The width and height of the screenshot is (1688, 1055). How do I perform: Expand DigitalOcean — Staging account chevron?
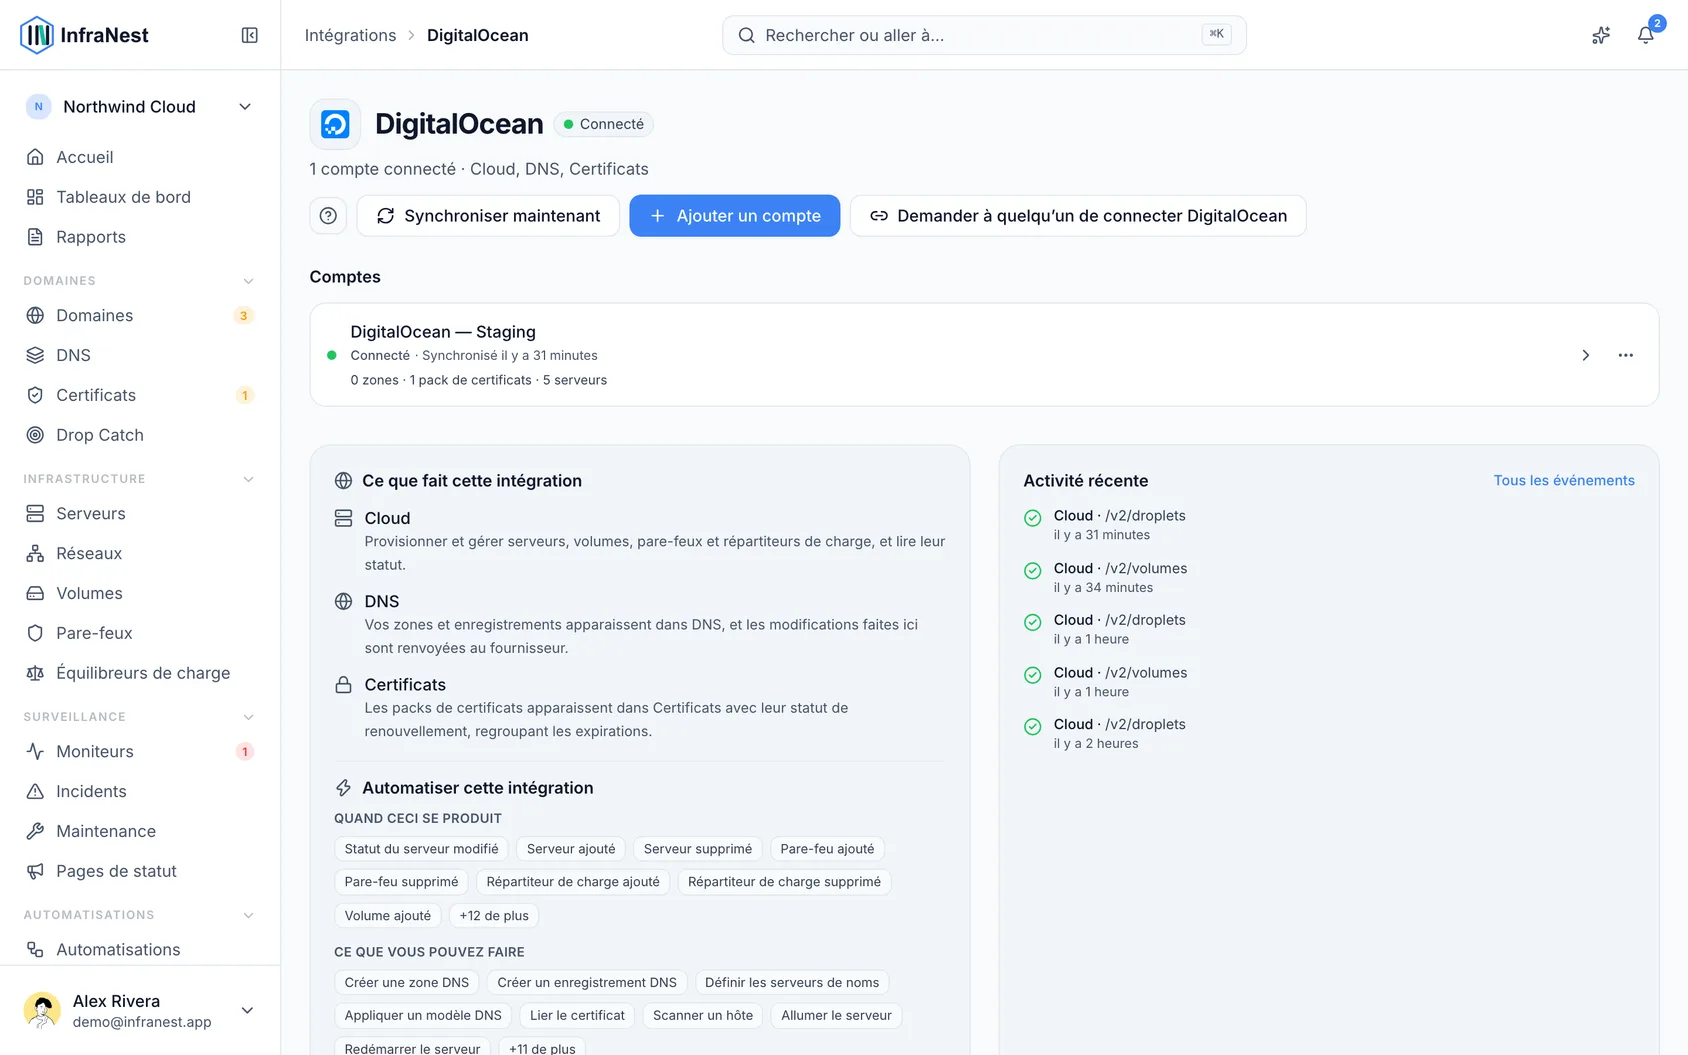[1585, 355]
